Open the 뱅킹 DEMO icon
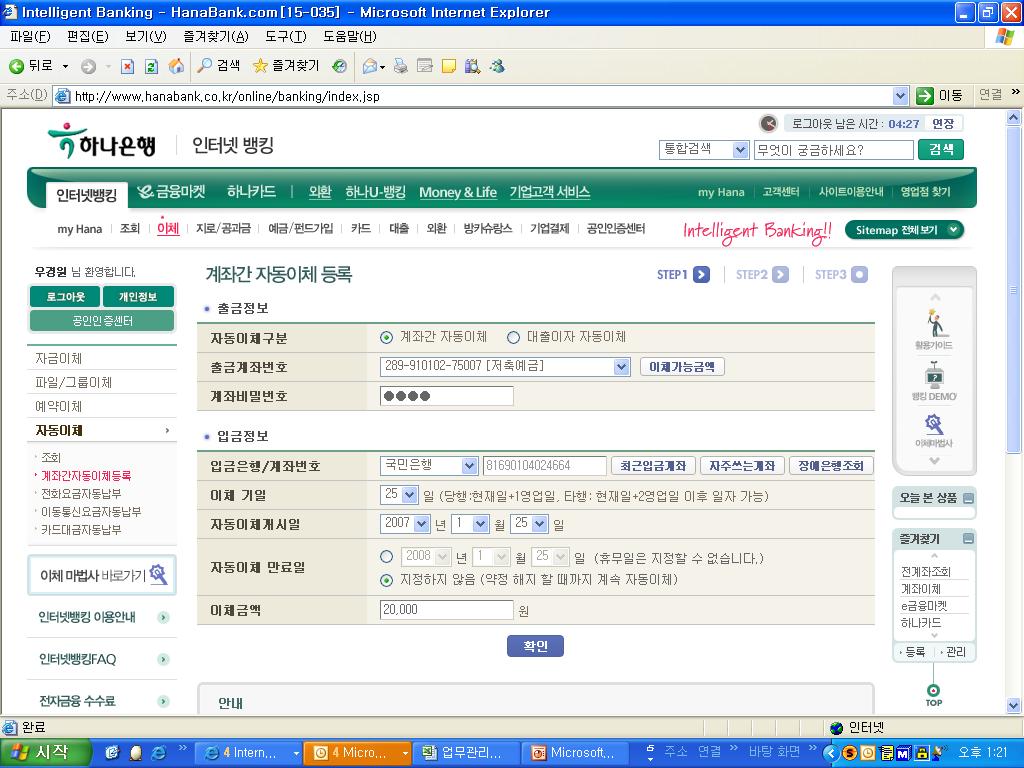Screen dimensions: 1024x768 [933, 381]
